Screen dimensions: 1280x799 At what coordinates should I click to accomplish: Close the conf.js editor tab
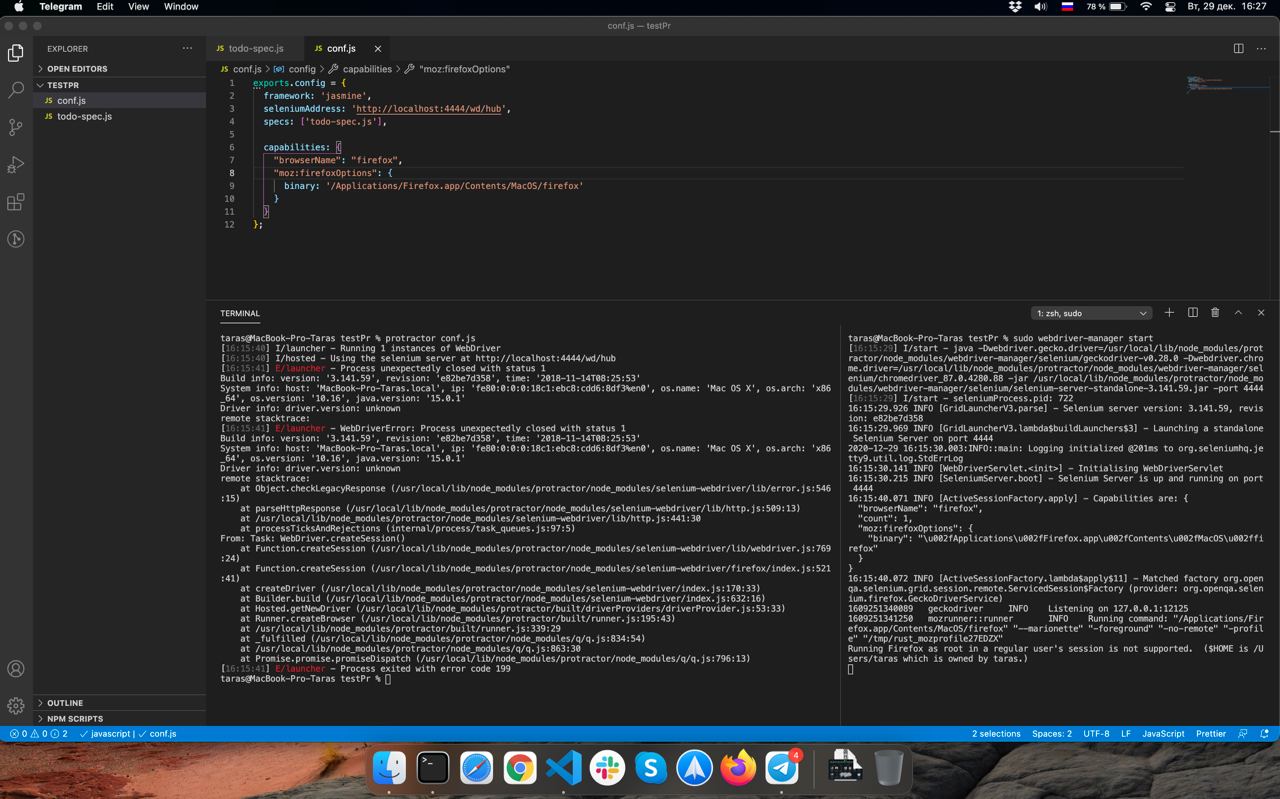pyautogui.click(x=378, y=49)
